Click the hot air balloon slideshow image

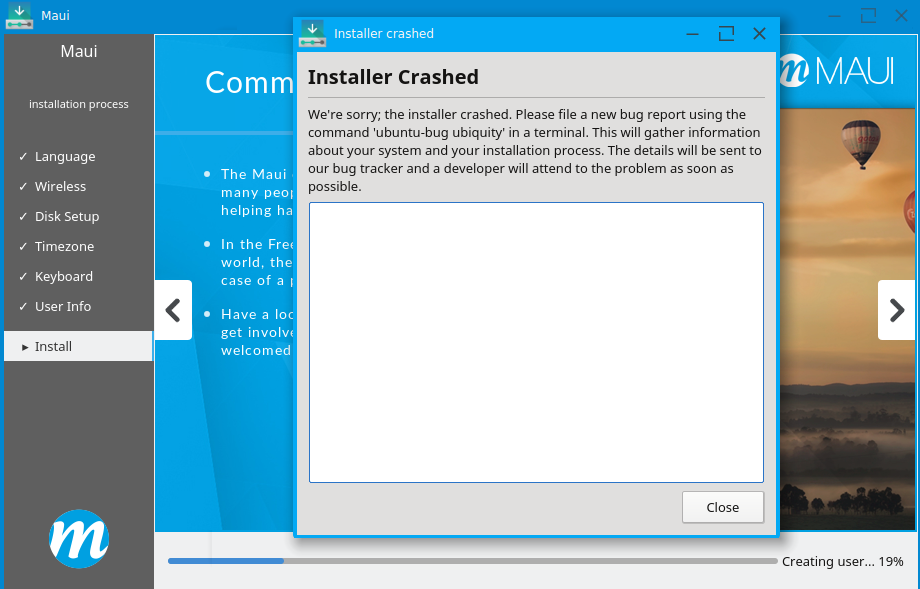850,300
